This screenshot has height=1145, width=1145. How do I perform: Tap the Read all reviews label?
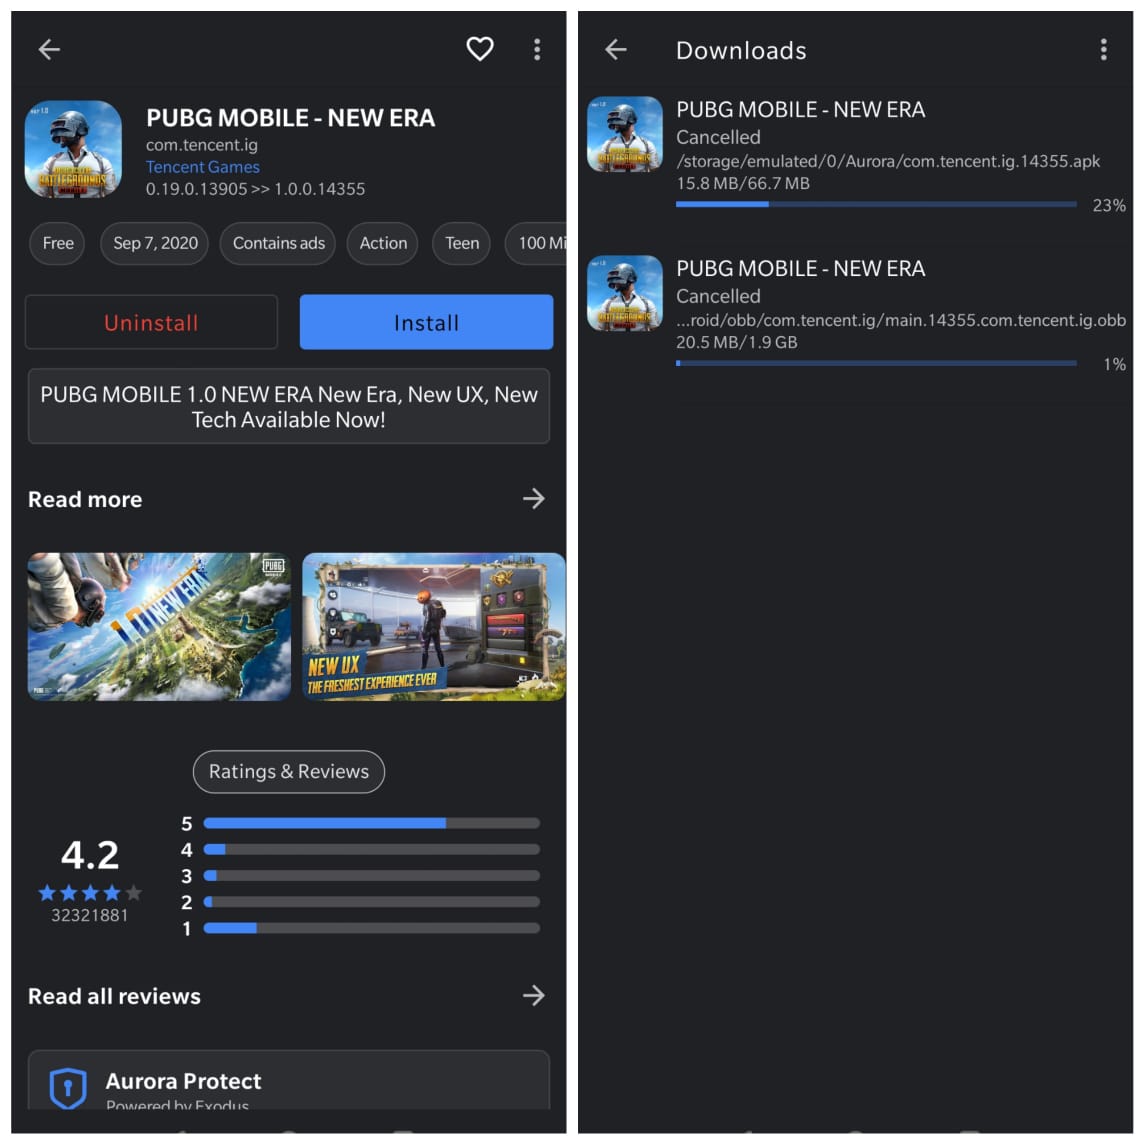[x=114, y=996]
